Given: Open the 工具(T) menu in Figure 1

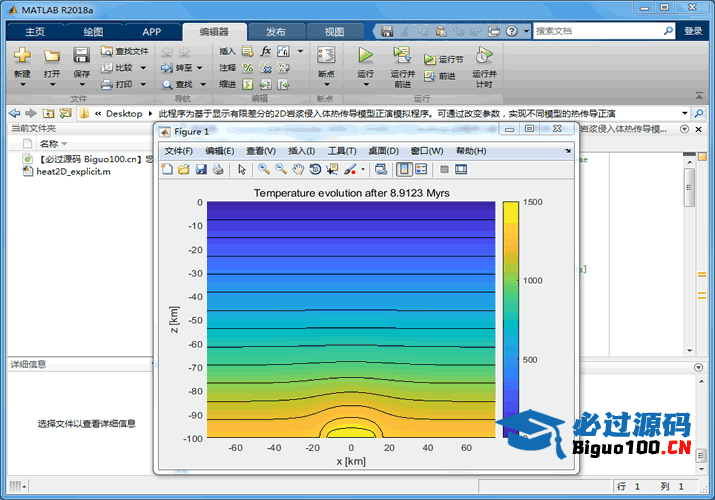Looking at the screenshot, I should tap(342, 151).
